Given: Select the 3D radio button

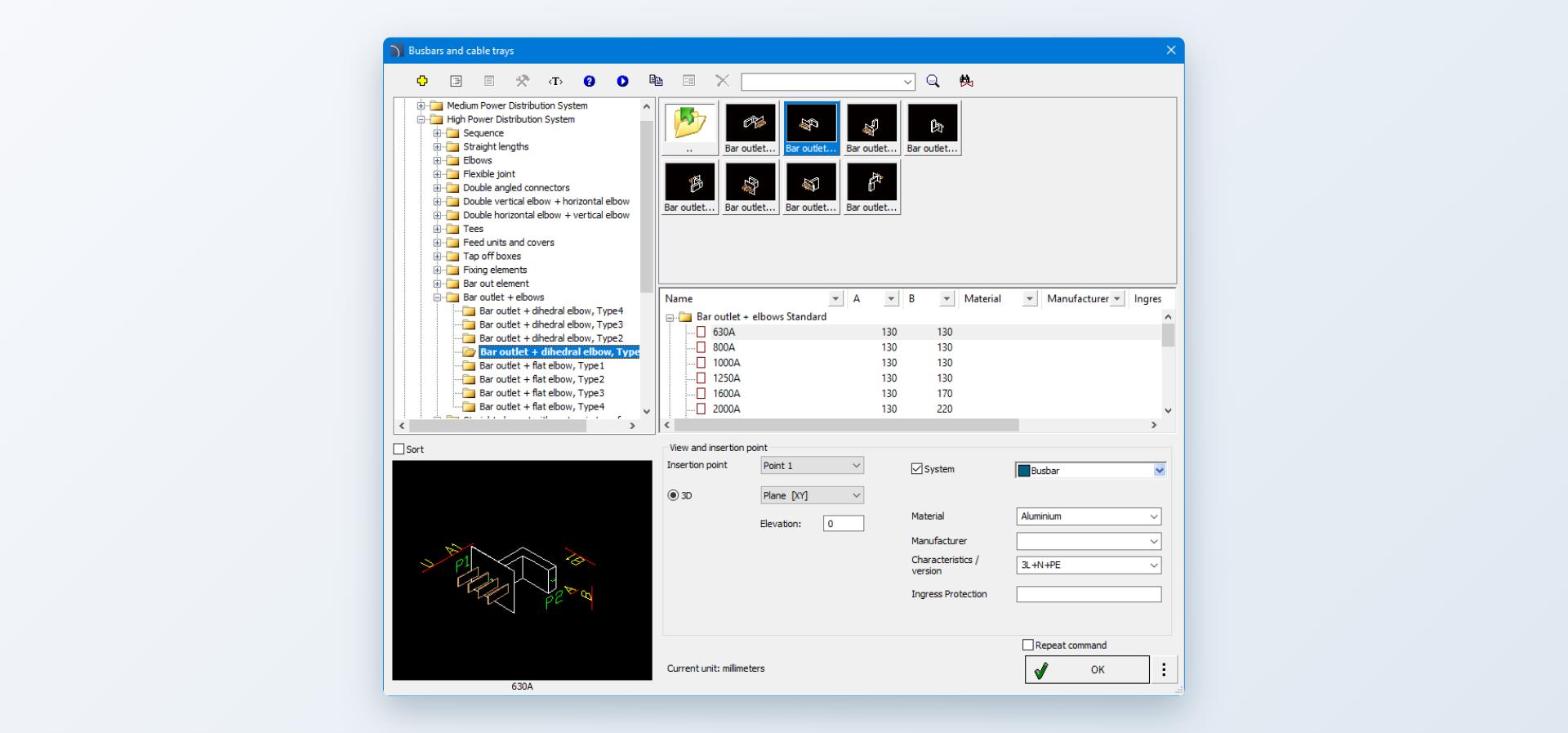Looking at the screenshot, I should (673, 495).
